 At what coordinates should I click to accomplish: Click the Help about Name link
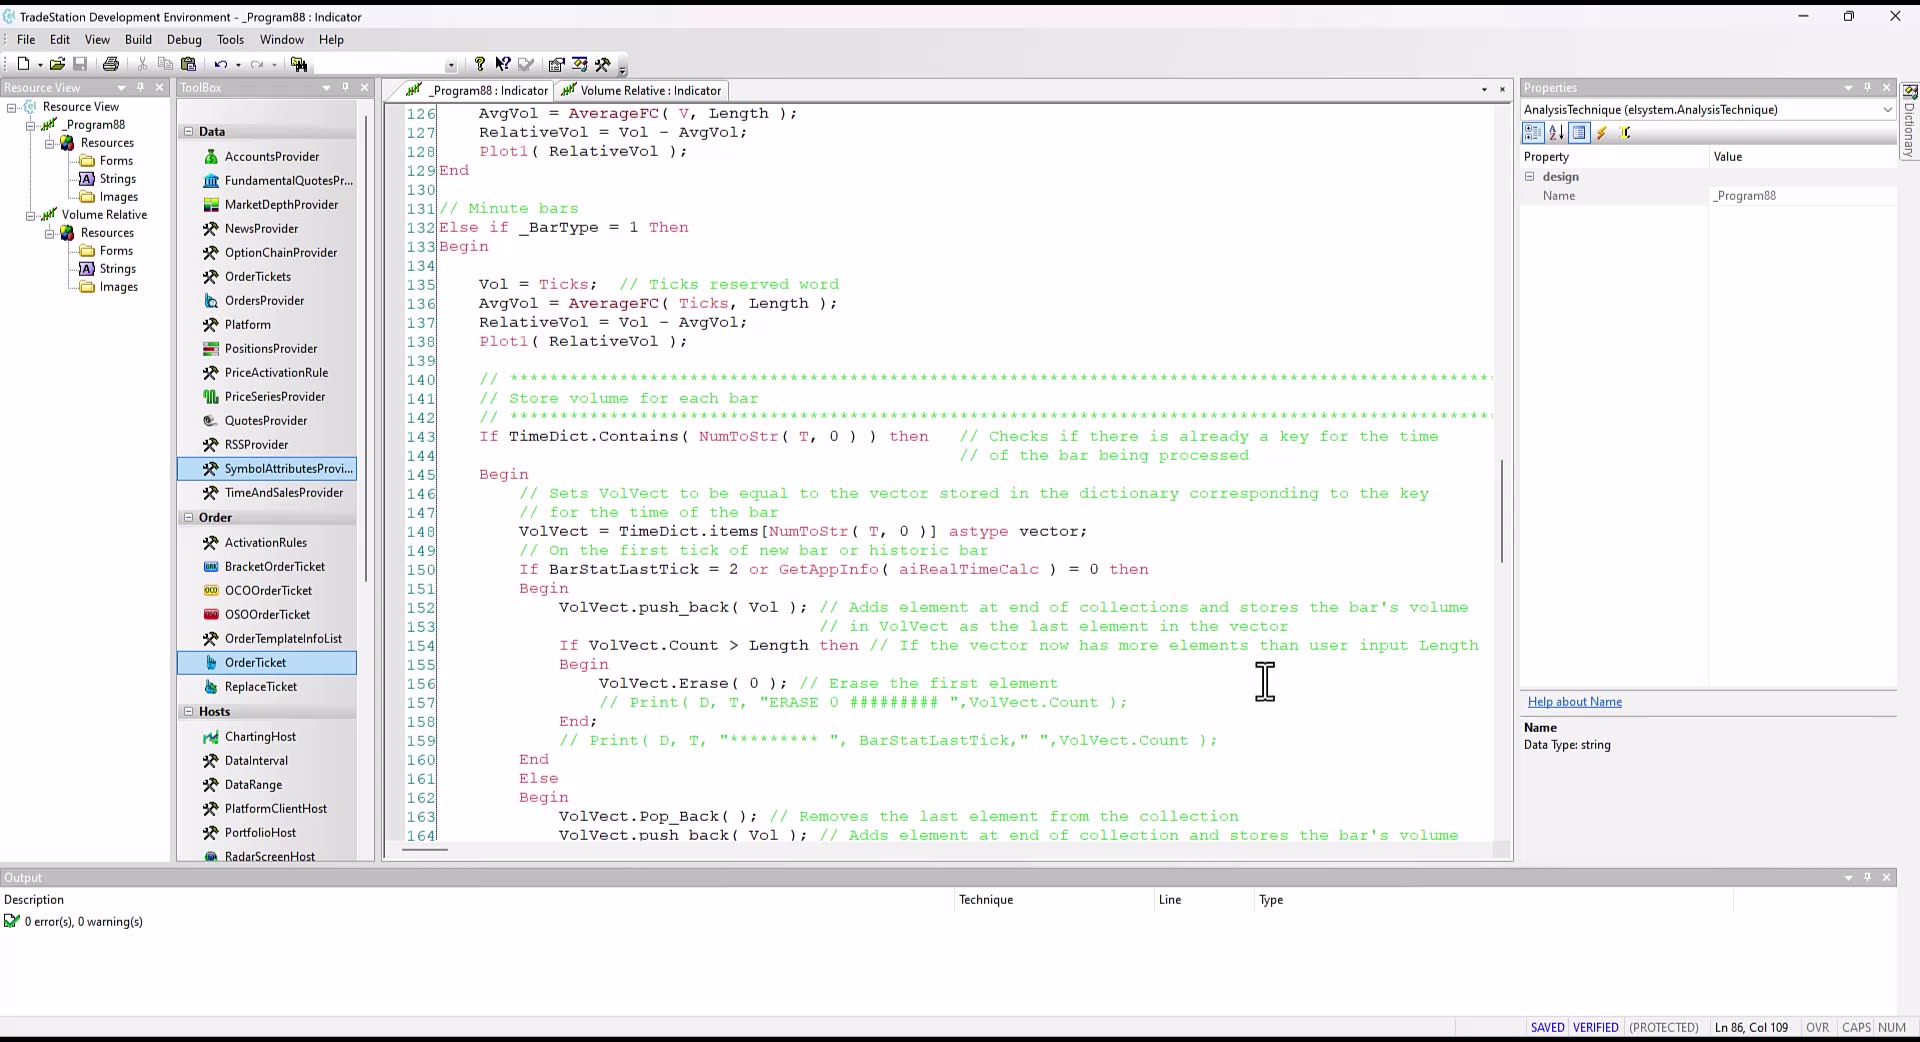(x=1574, y=702)
